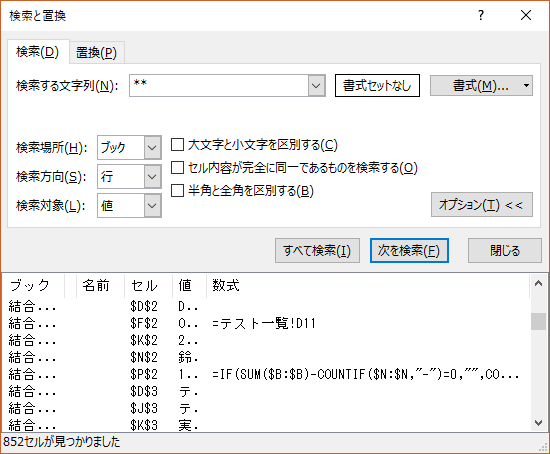Expand the 書式(M) dropdown arrow
This screenshot has width=550, height=454.
pos(526,85)
